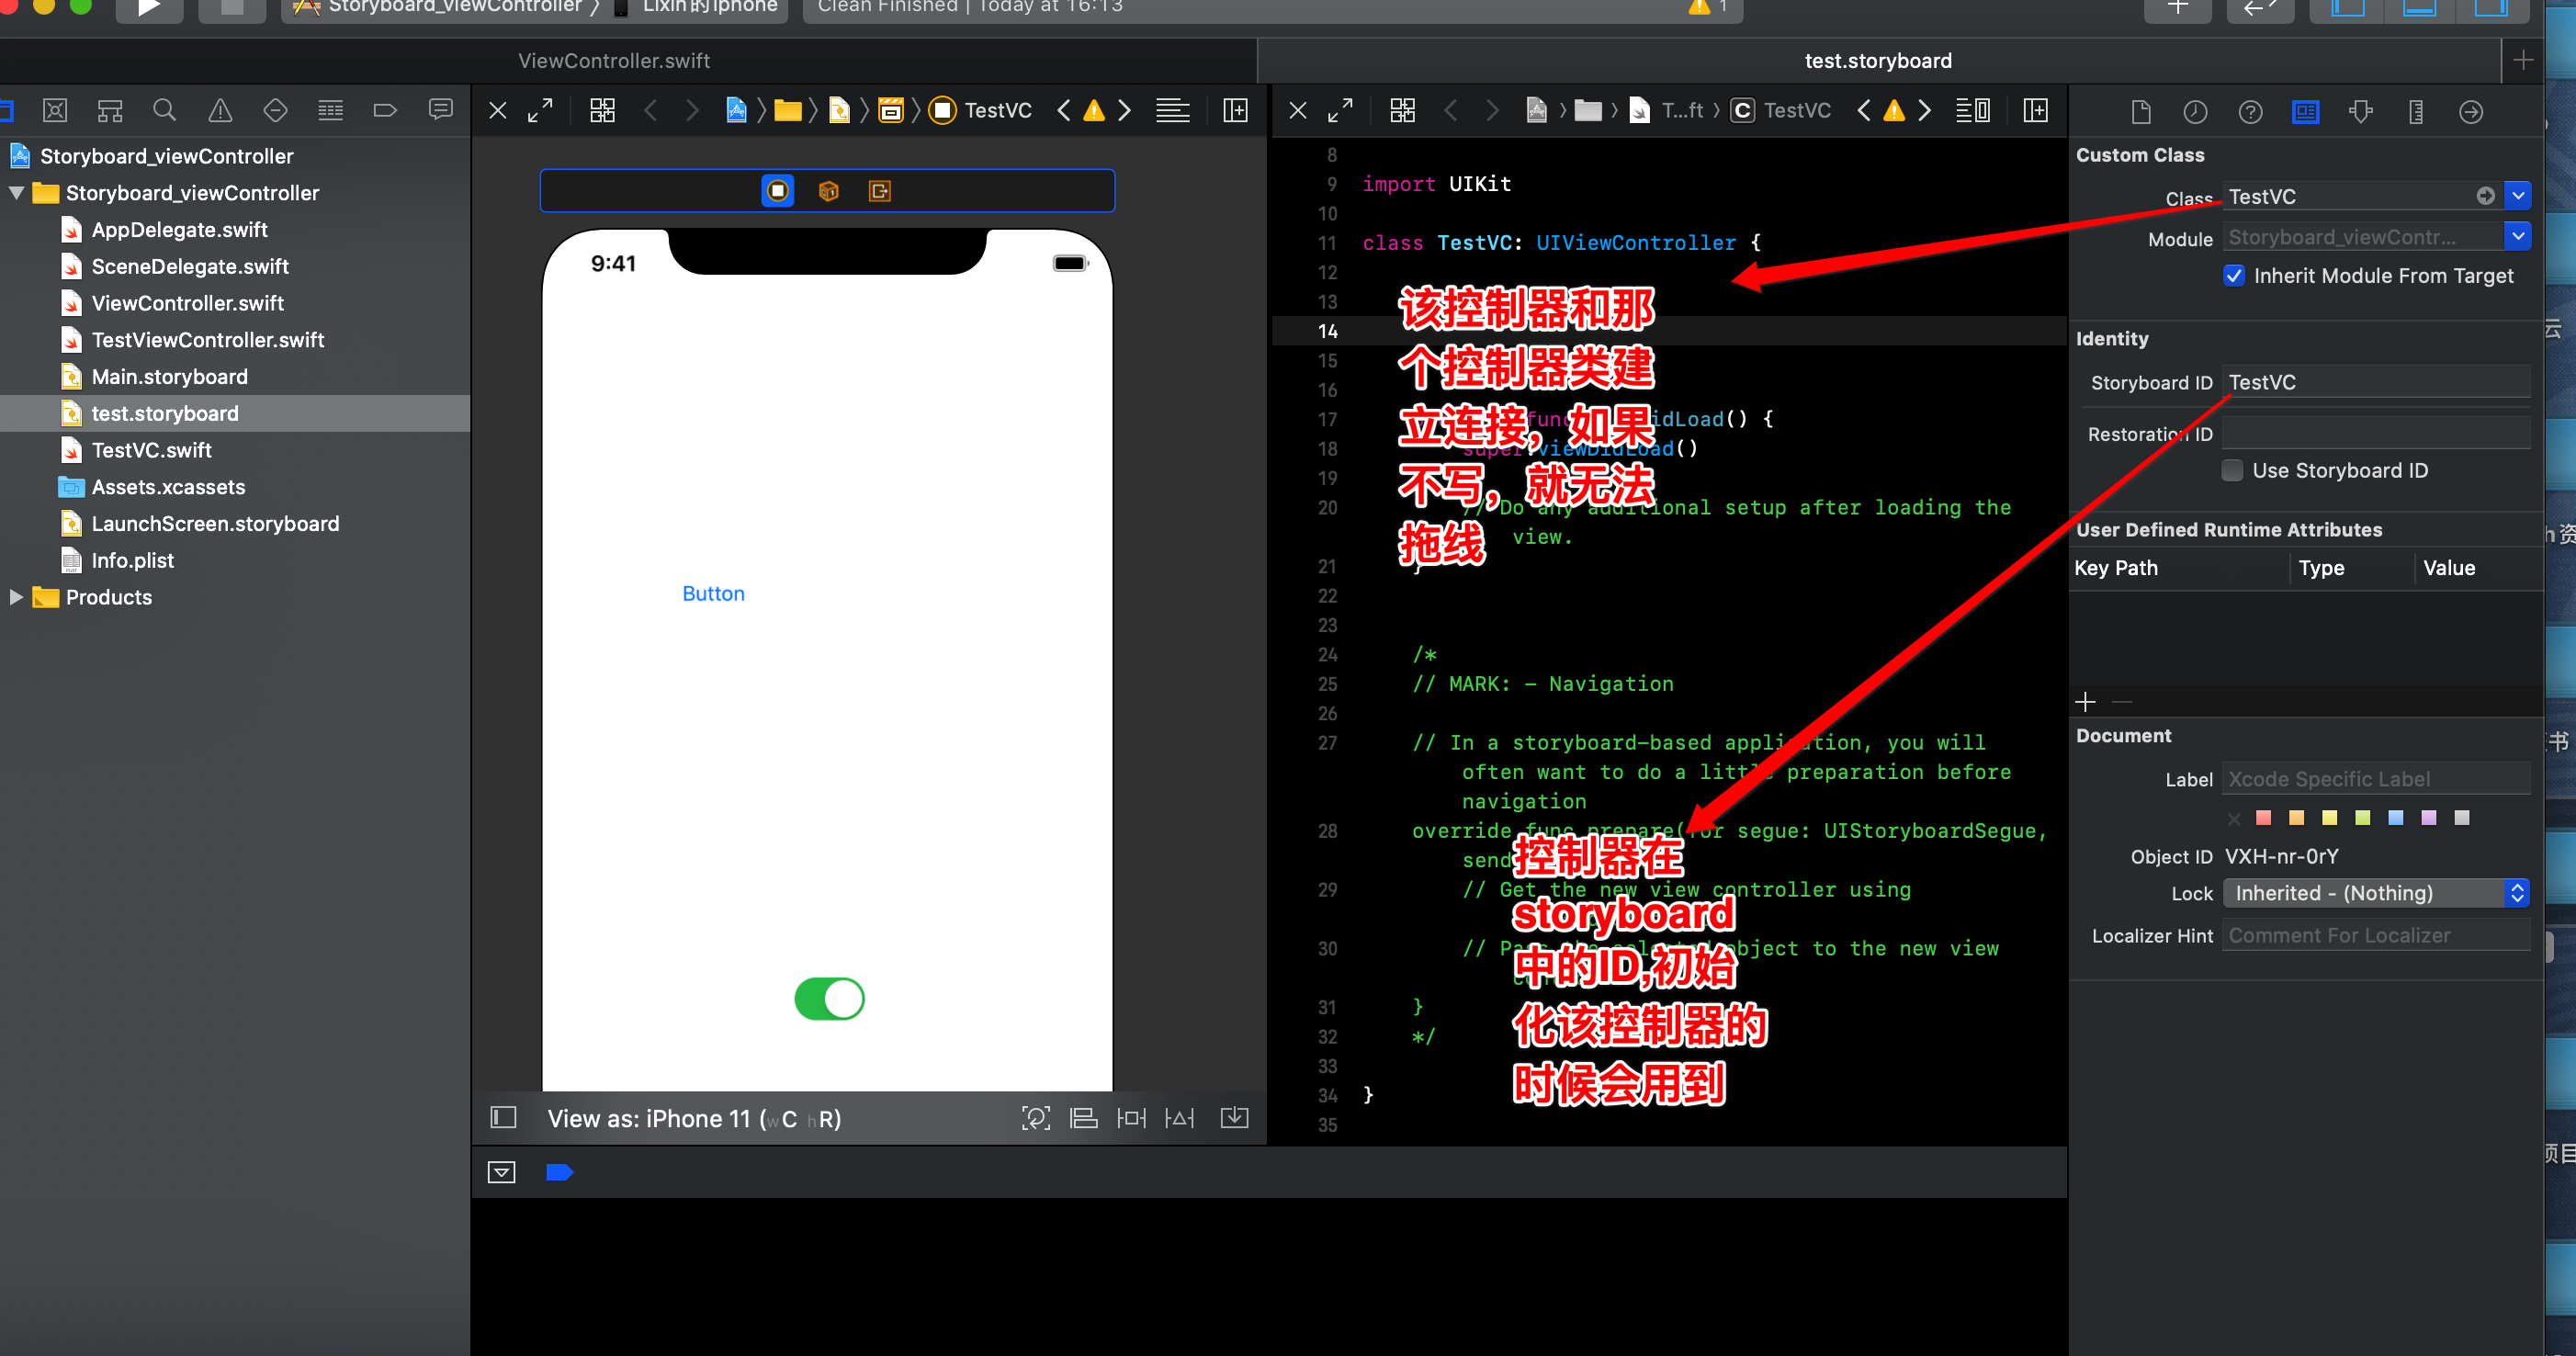Jump to the TestVC class definition arrow
Image resolution: width=2576 pixels, height=1356 pixels.
pos(2485,196)
